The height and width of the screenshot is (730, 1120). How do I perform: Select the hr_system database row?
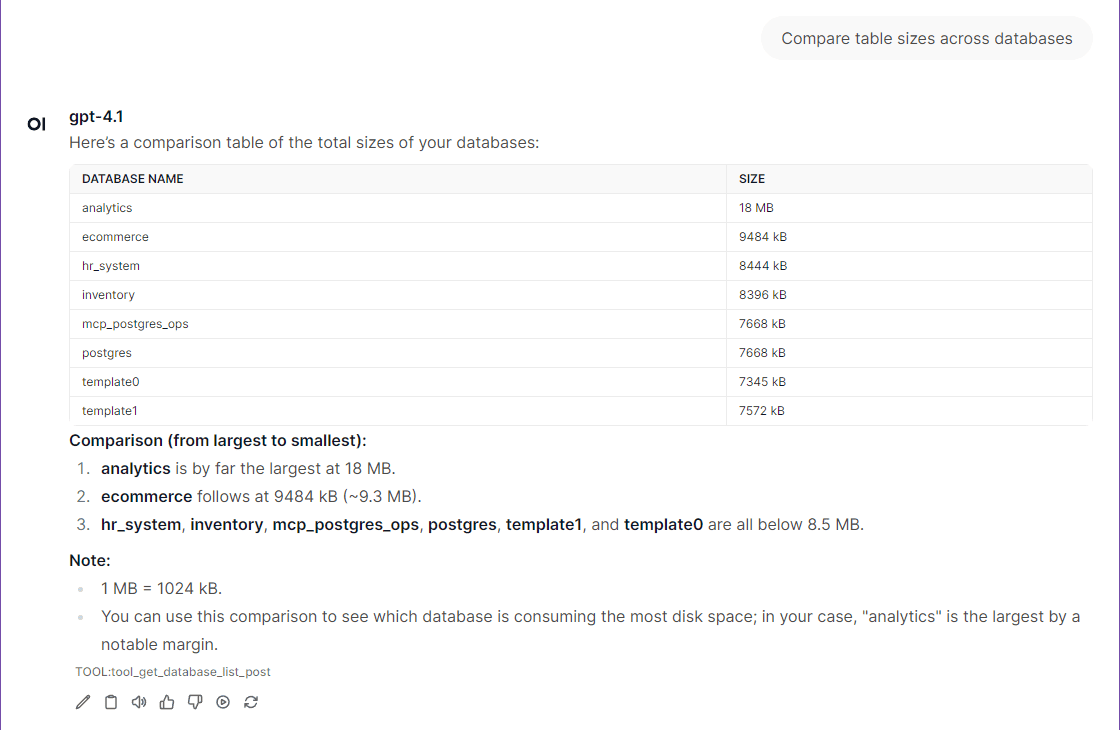pyautogui.click(x=111, y=265)
